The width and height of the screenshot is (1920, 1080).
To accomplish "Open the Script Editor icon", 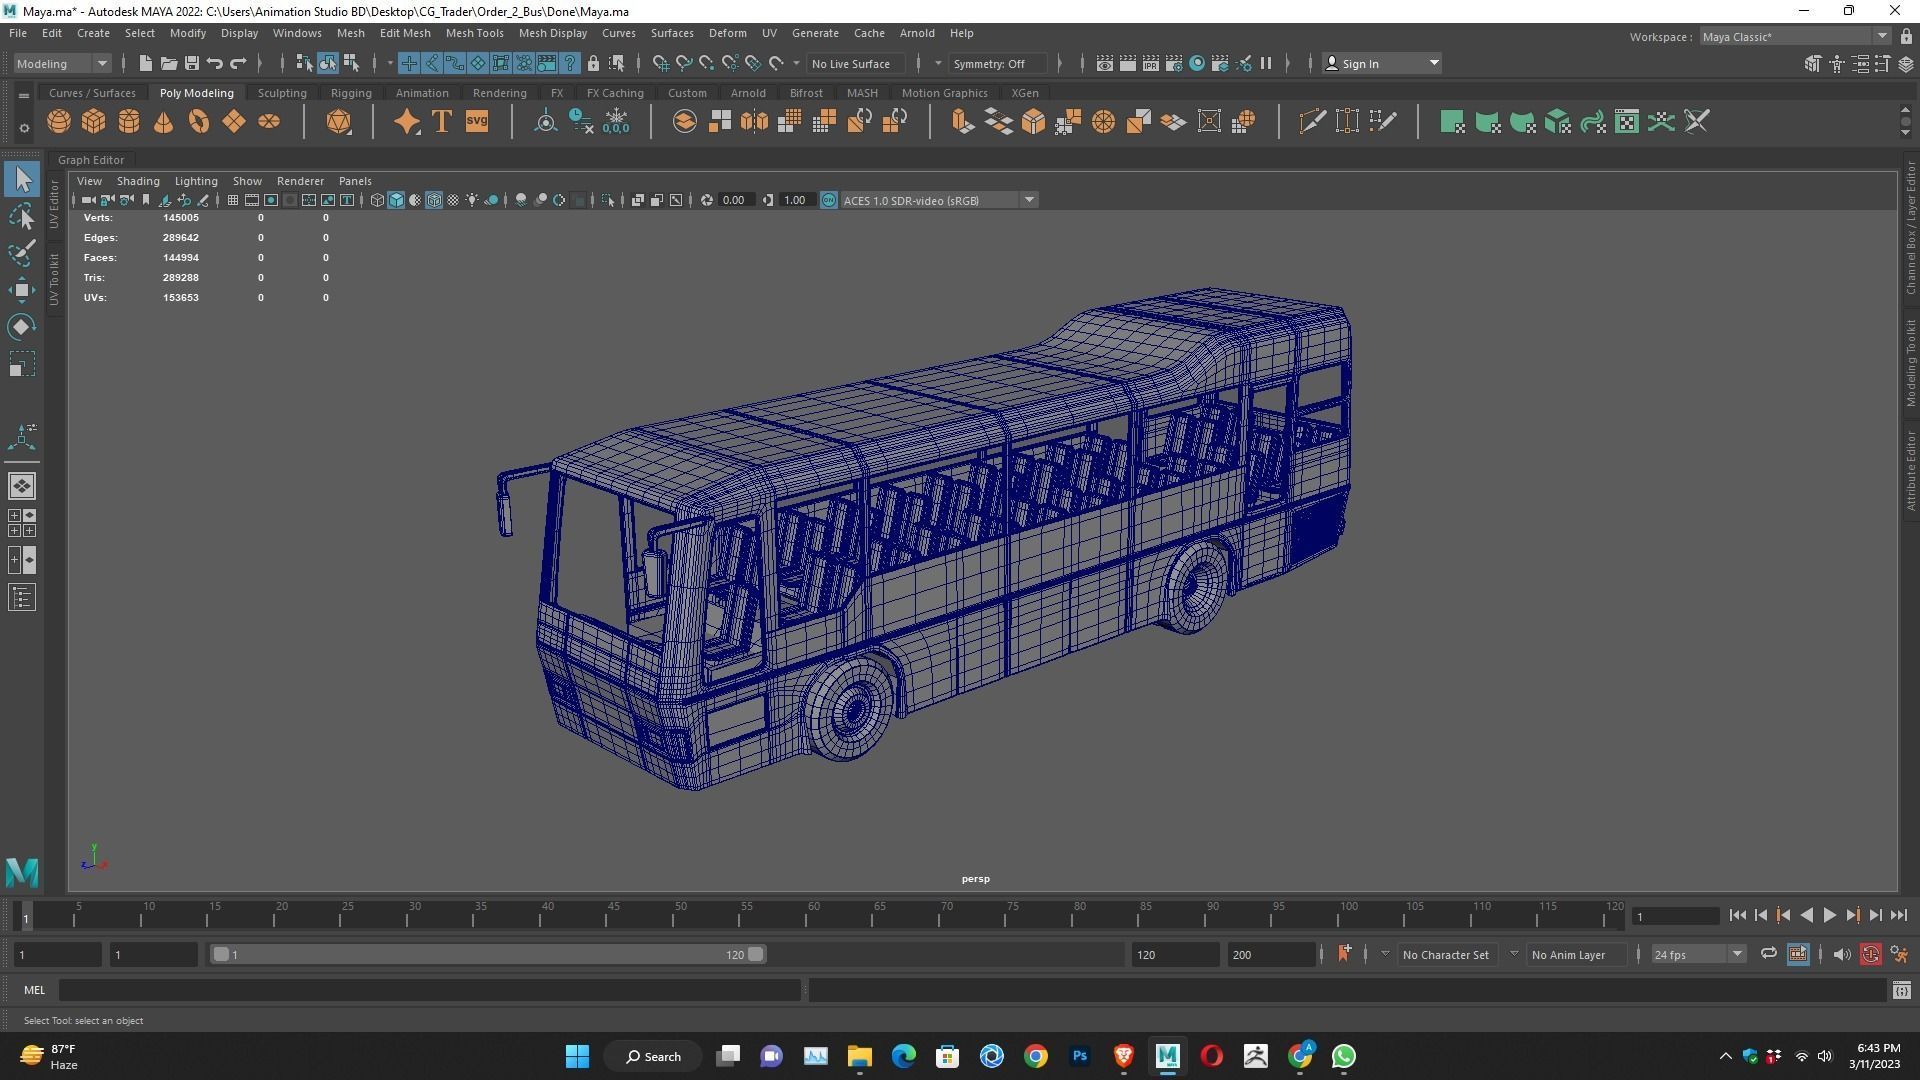I will 1901,990.
